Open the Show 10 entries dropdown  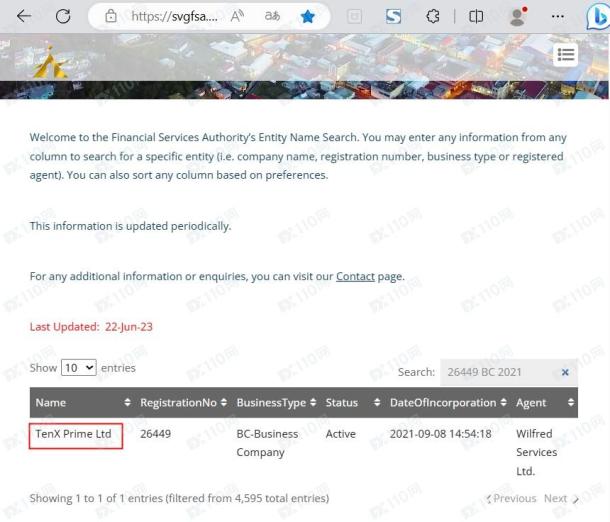tap(79, 368)
